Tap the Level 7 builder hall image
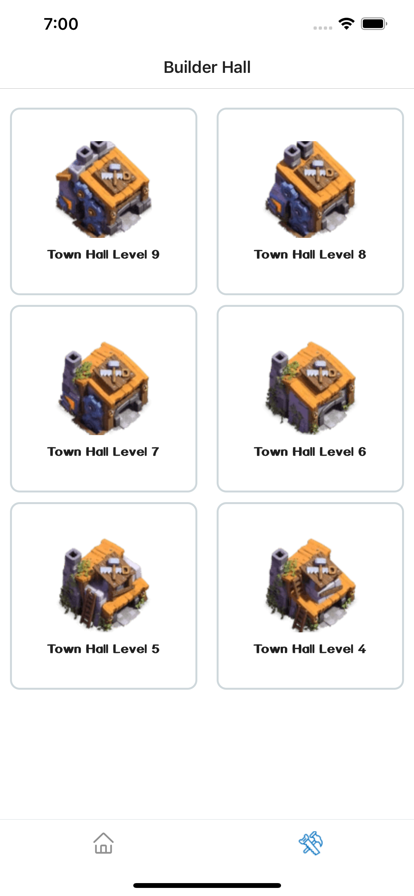The width and height of the screenshot is (414, 896). point(104,387)
